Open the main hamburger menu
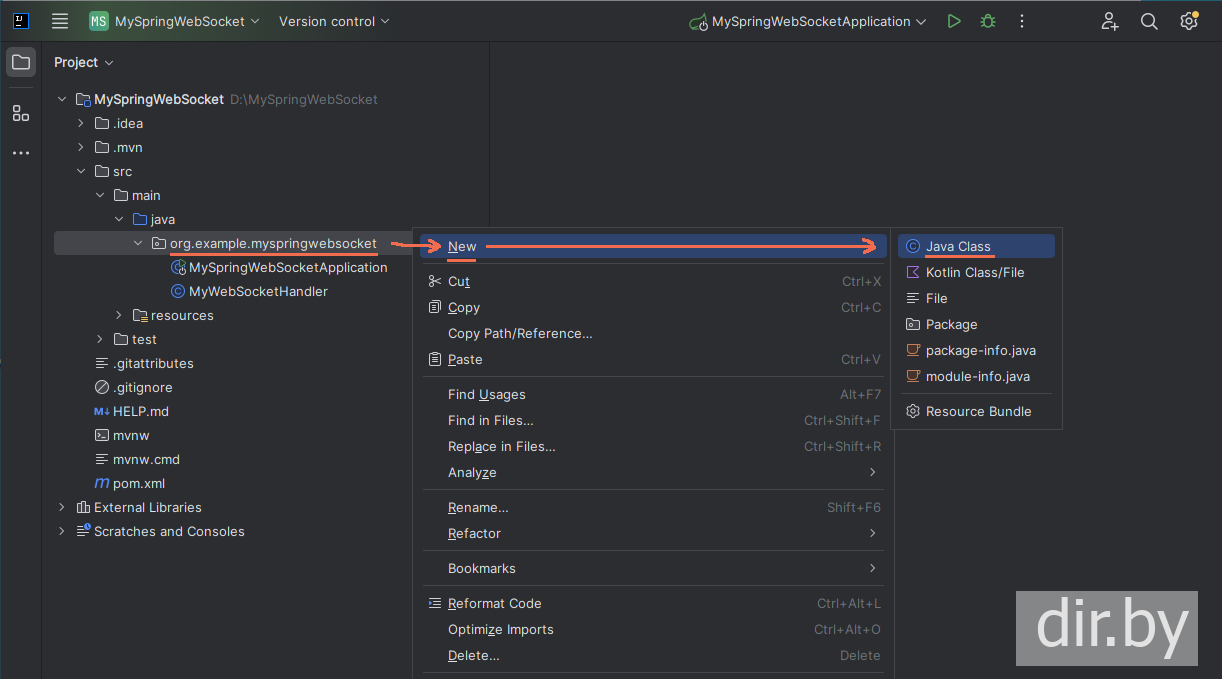Image resolution: width=1222 pixels, height=679 pixels. pyautogui.click(x=60, y=21)
